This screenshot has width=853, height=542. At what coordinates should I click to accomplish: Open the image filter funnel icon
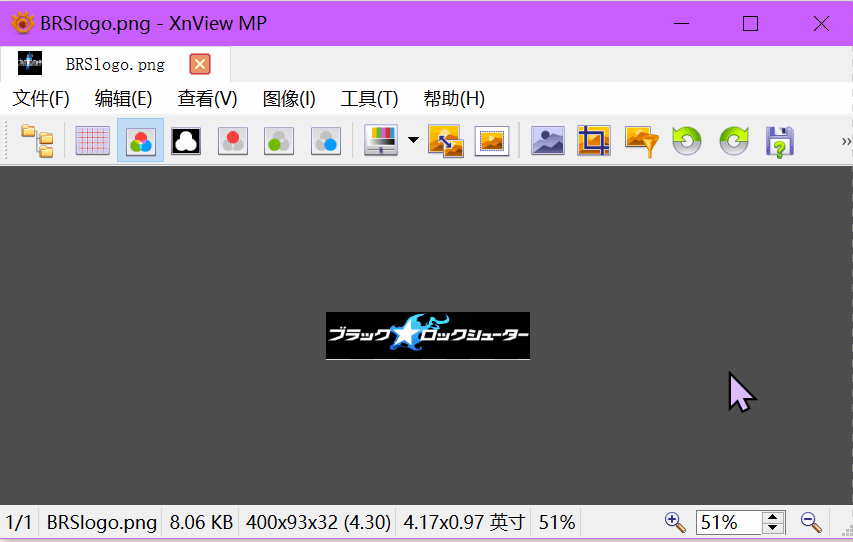[x=642, y=141]
